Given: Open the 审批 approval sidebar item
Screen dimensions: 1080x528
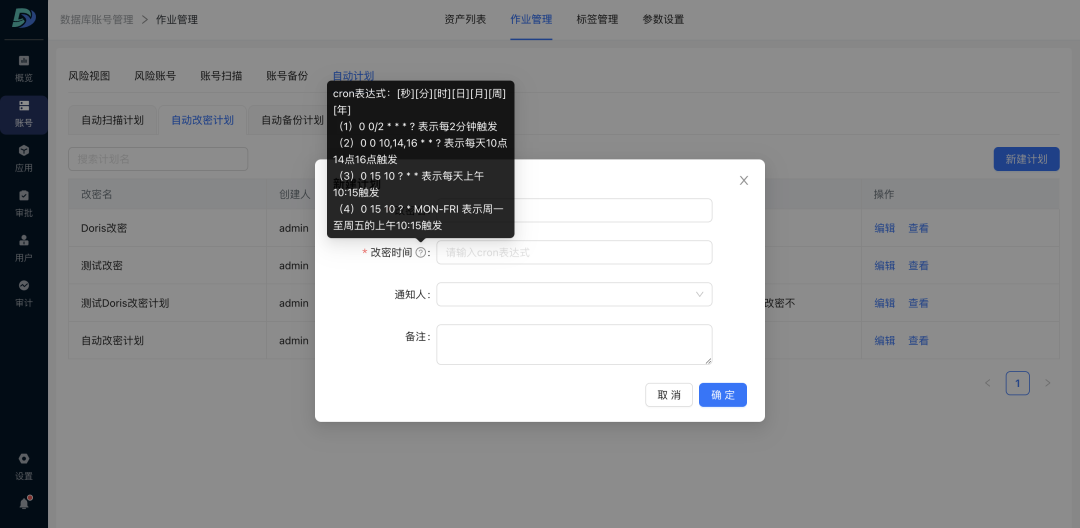Looking at the screenshot, I should [x=23, y=204].
